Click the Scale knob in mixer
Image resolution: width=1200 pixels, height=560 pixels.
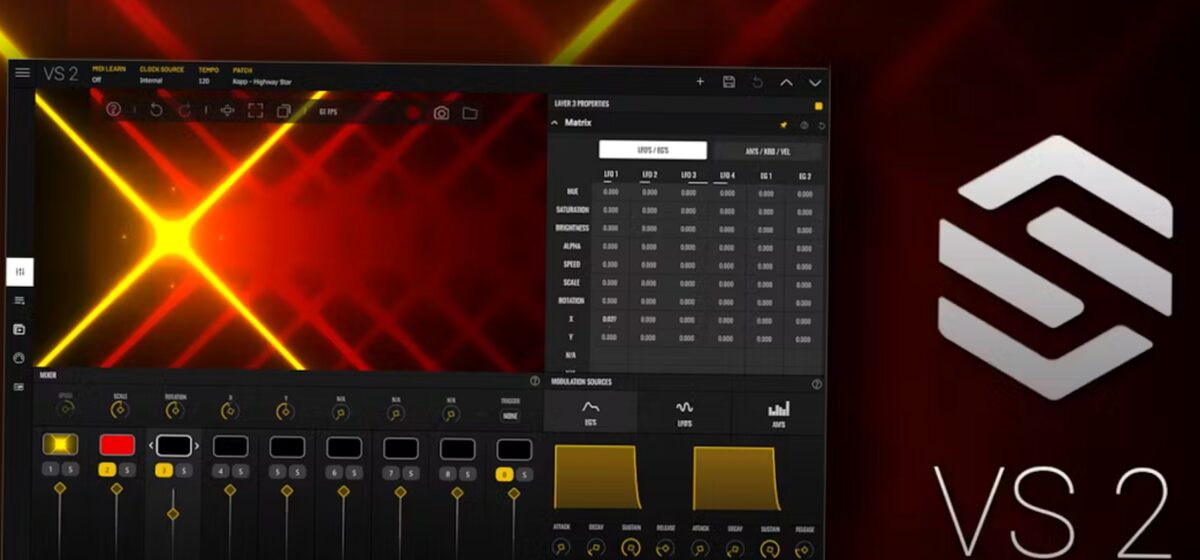(121, 411)
